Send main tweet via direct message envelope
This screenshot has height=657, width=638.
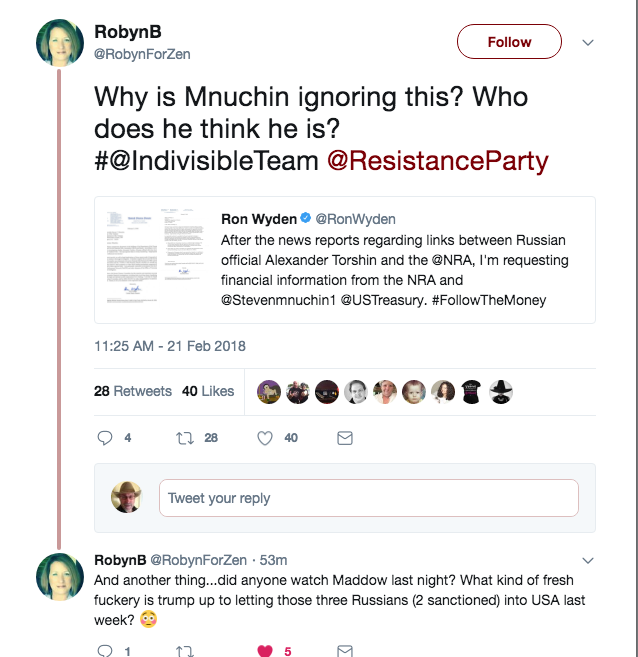(344, 437)
